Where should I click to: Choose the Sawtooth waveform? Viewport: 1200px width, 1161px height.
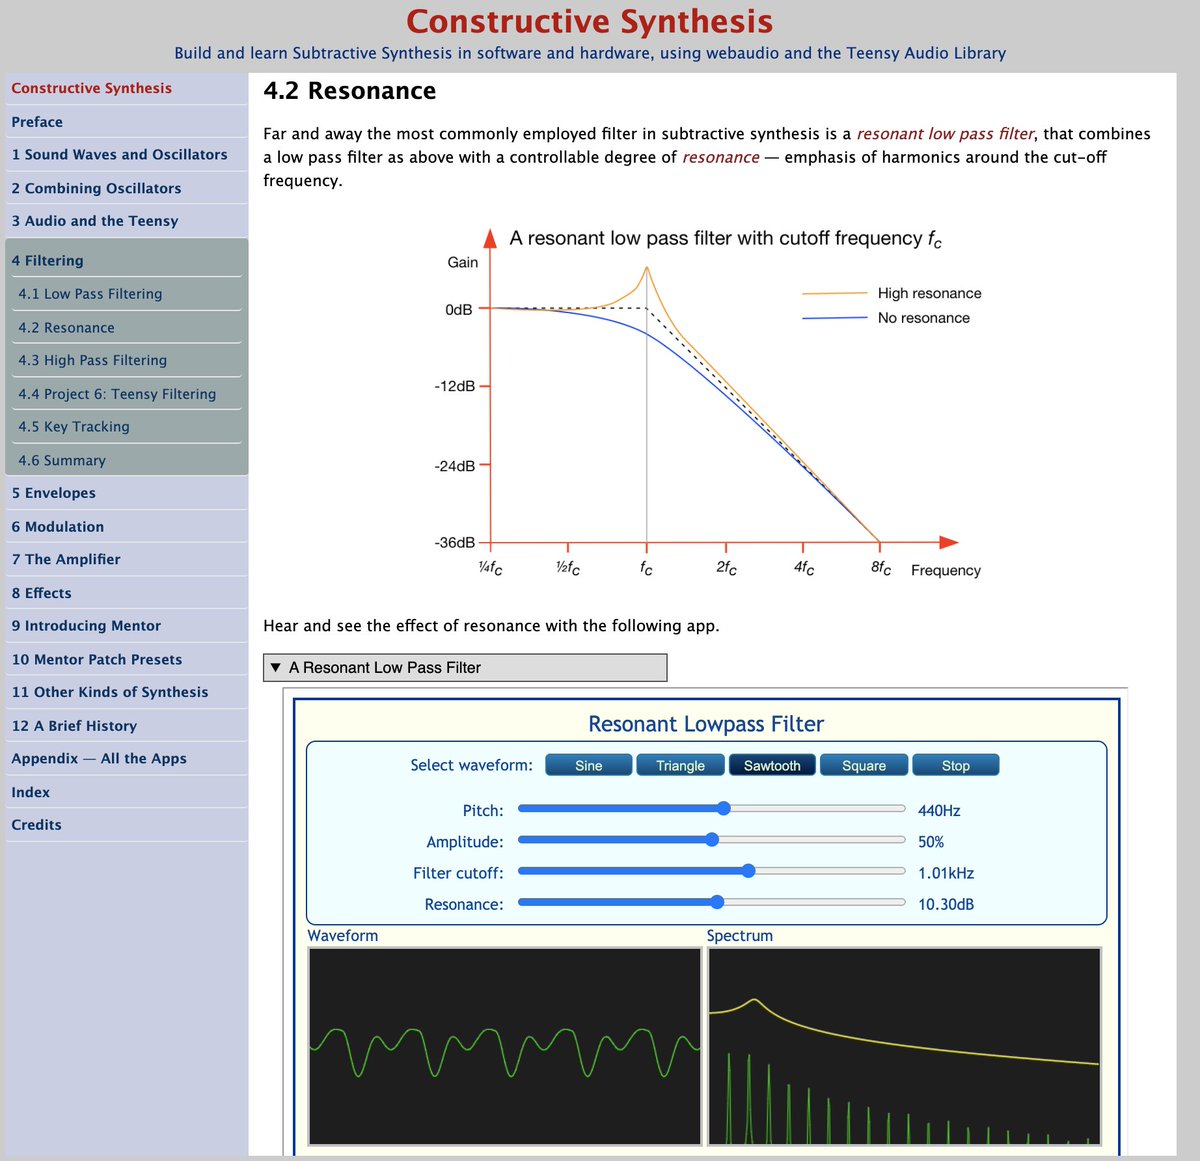pos(772,765)
